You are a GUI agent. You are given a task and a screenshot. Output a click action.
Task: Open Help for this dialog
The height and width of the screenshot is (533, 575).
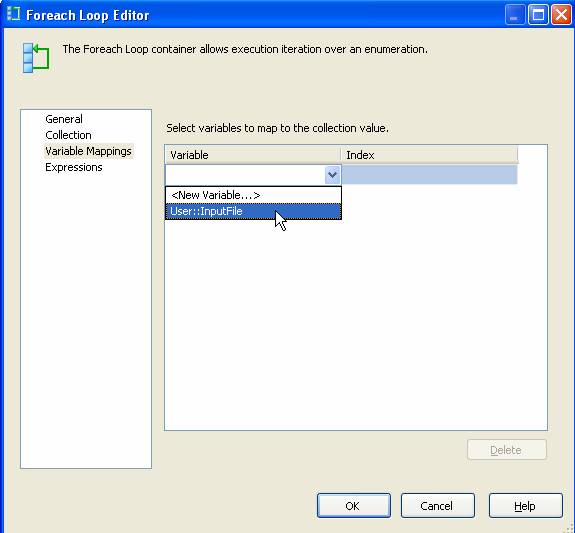pos(525,505)
